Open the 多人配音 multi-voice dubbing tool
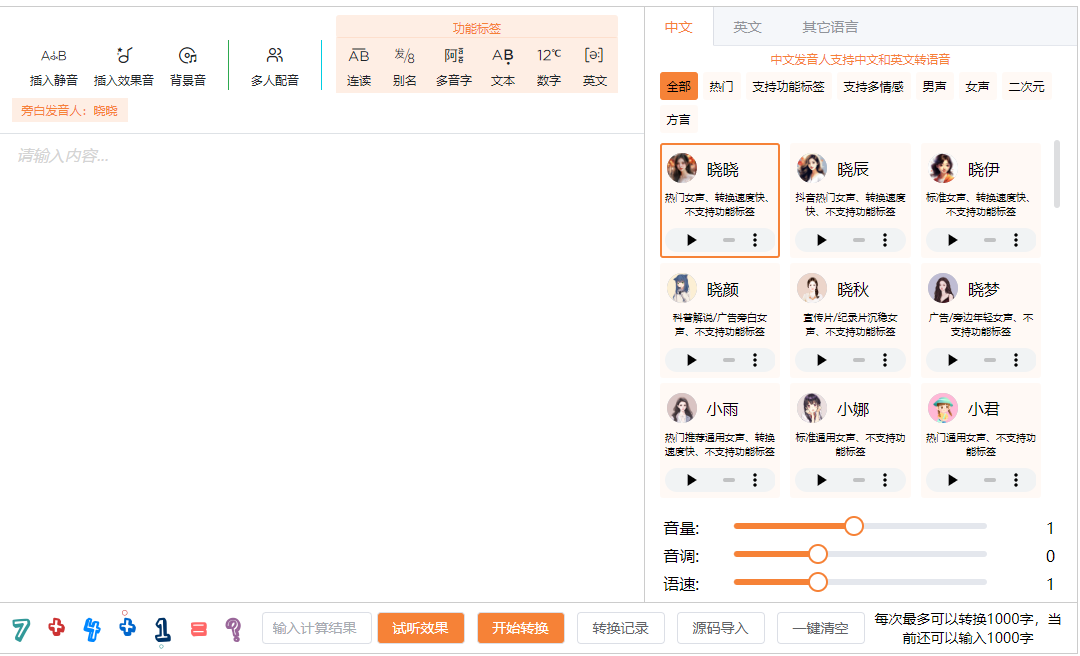The height and width of the screenshot is (656, 1080). point(275,56)
